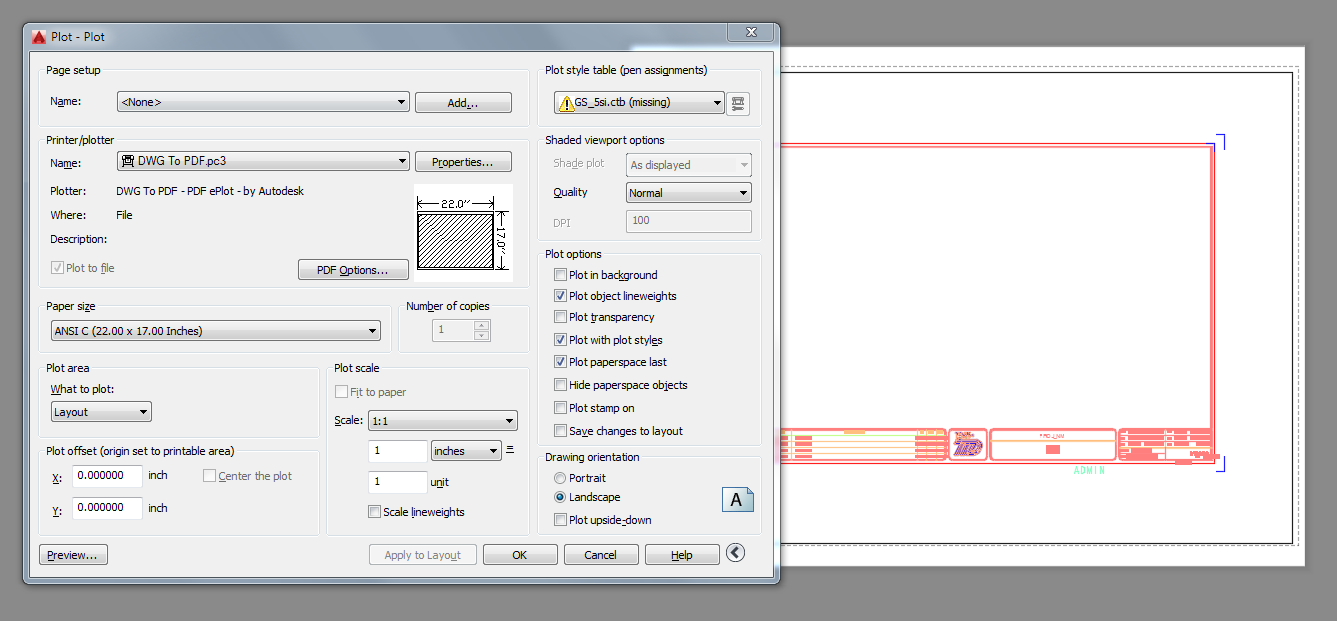Enable Plot transparency option
This screenshot has height=621, width=1337.
(x=560, y=317)
